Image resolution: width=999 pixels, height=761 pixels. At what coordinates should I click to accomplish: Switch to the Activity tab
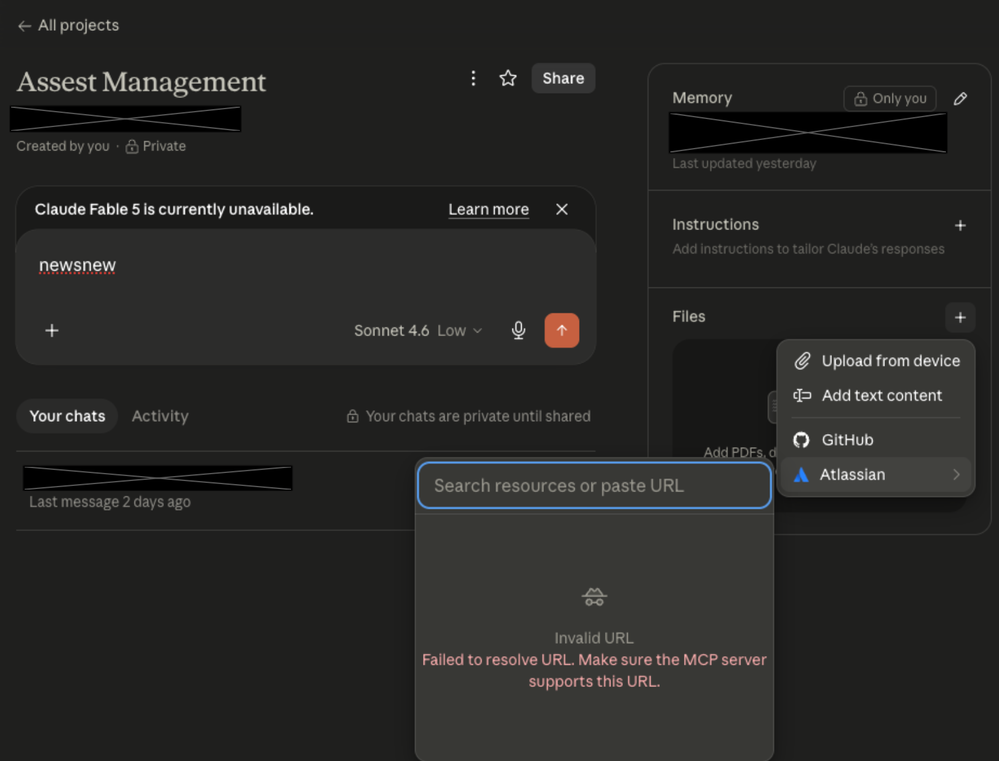160,416
